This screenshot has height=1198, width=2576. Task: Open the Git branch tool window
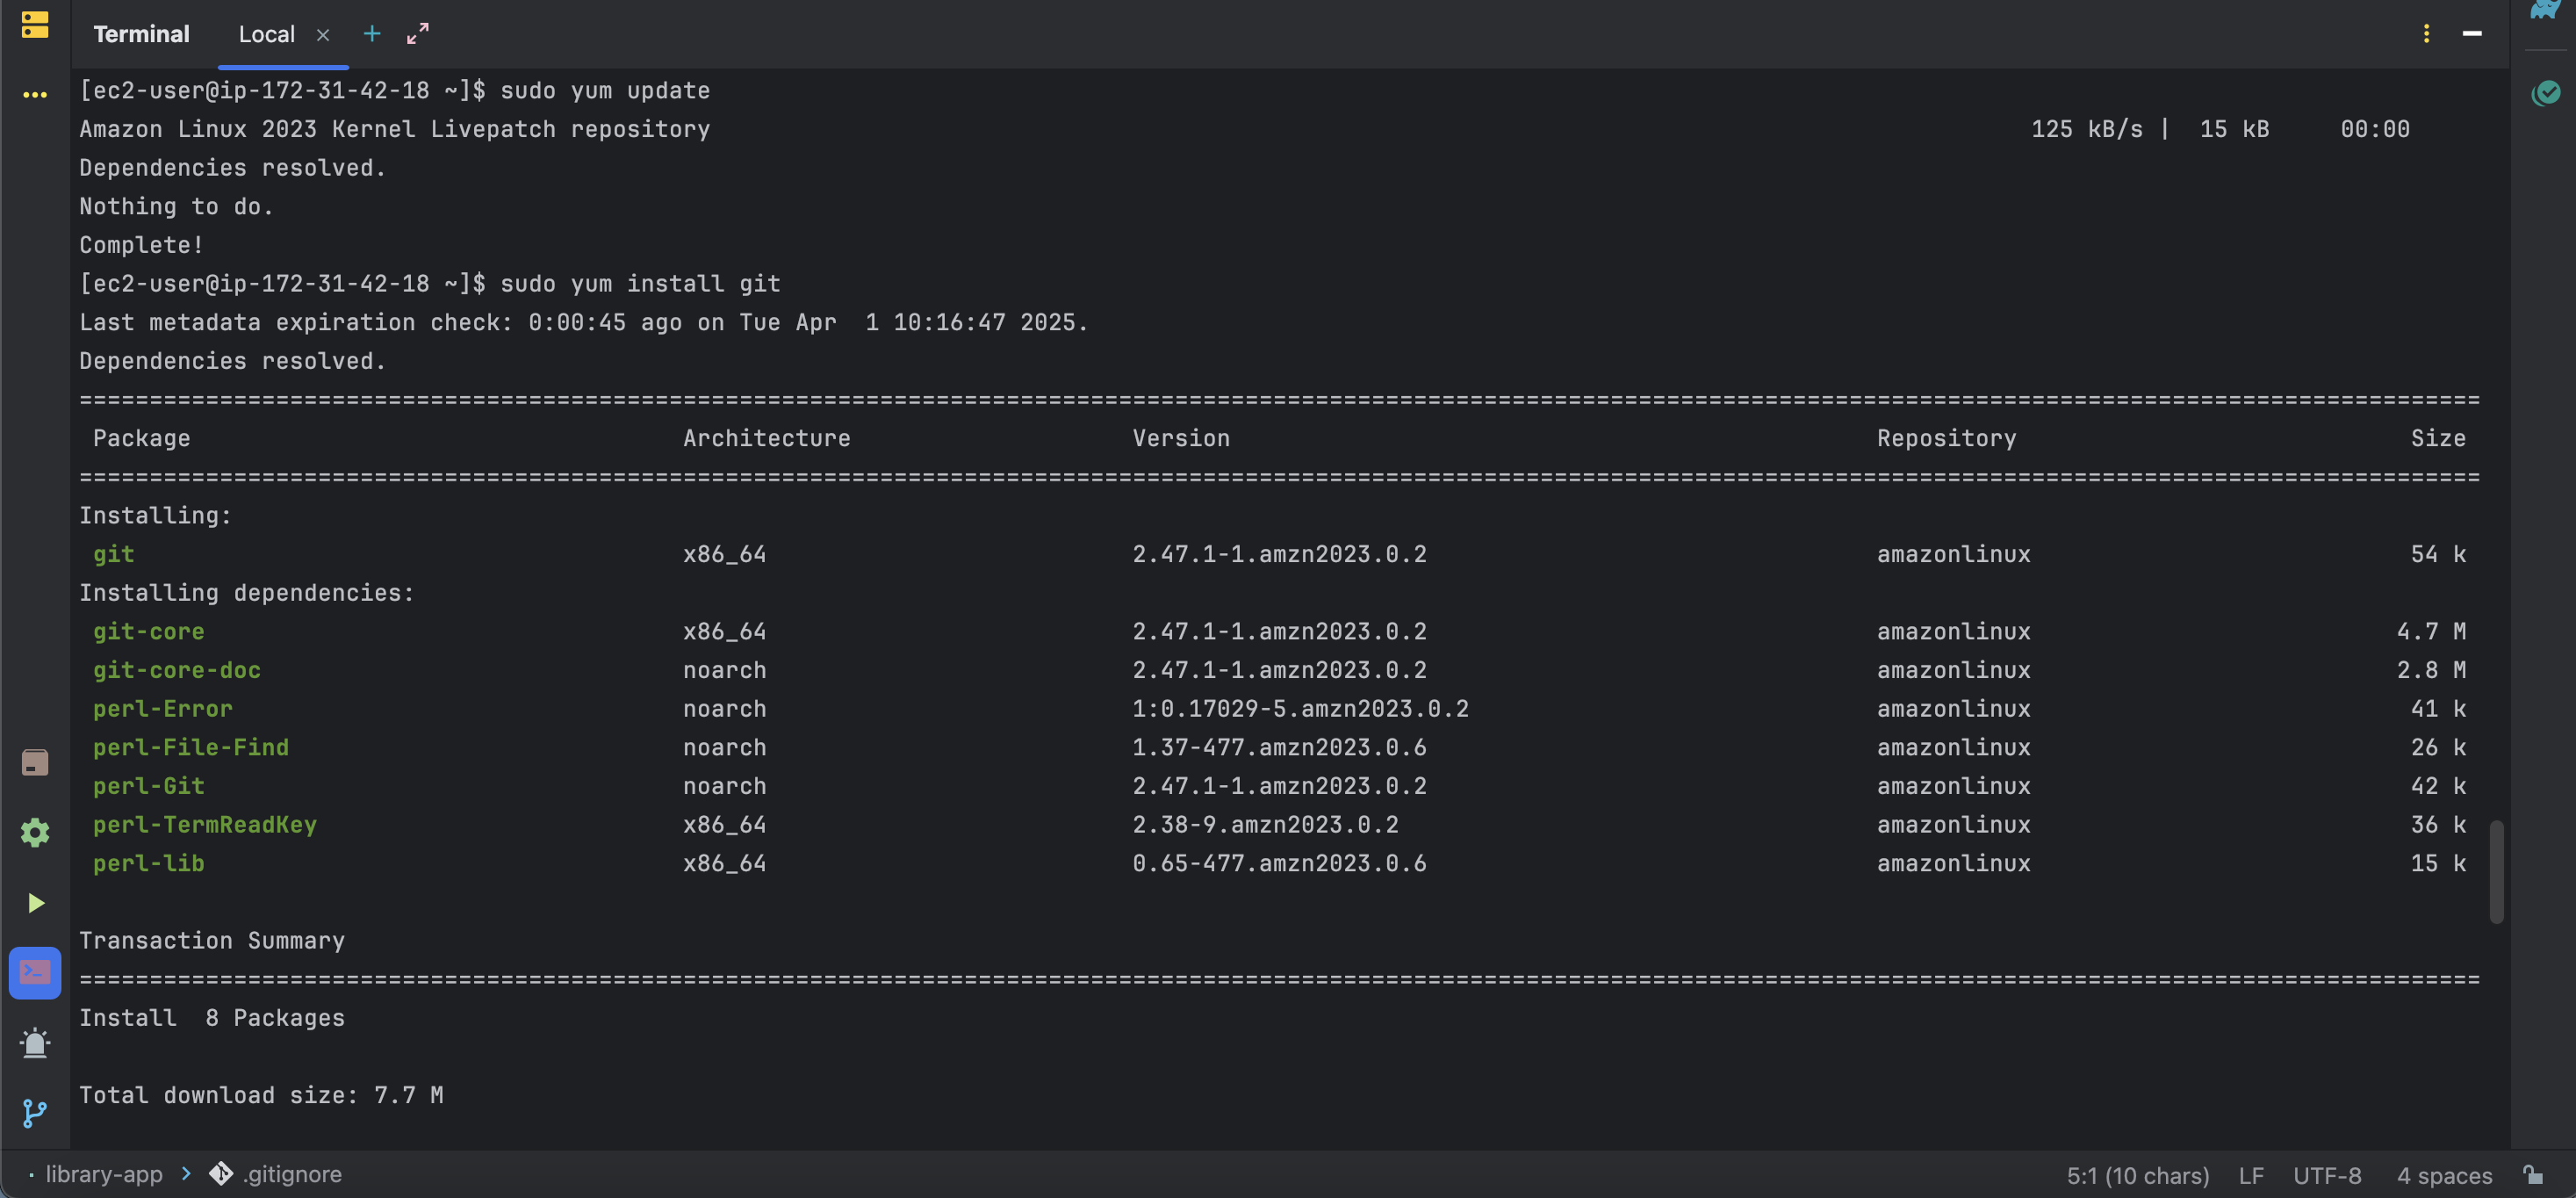point(35,1113)
